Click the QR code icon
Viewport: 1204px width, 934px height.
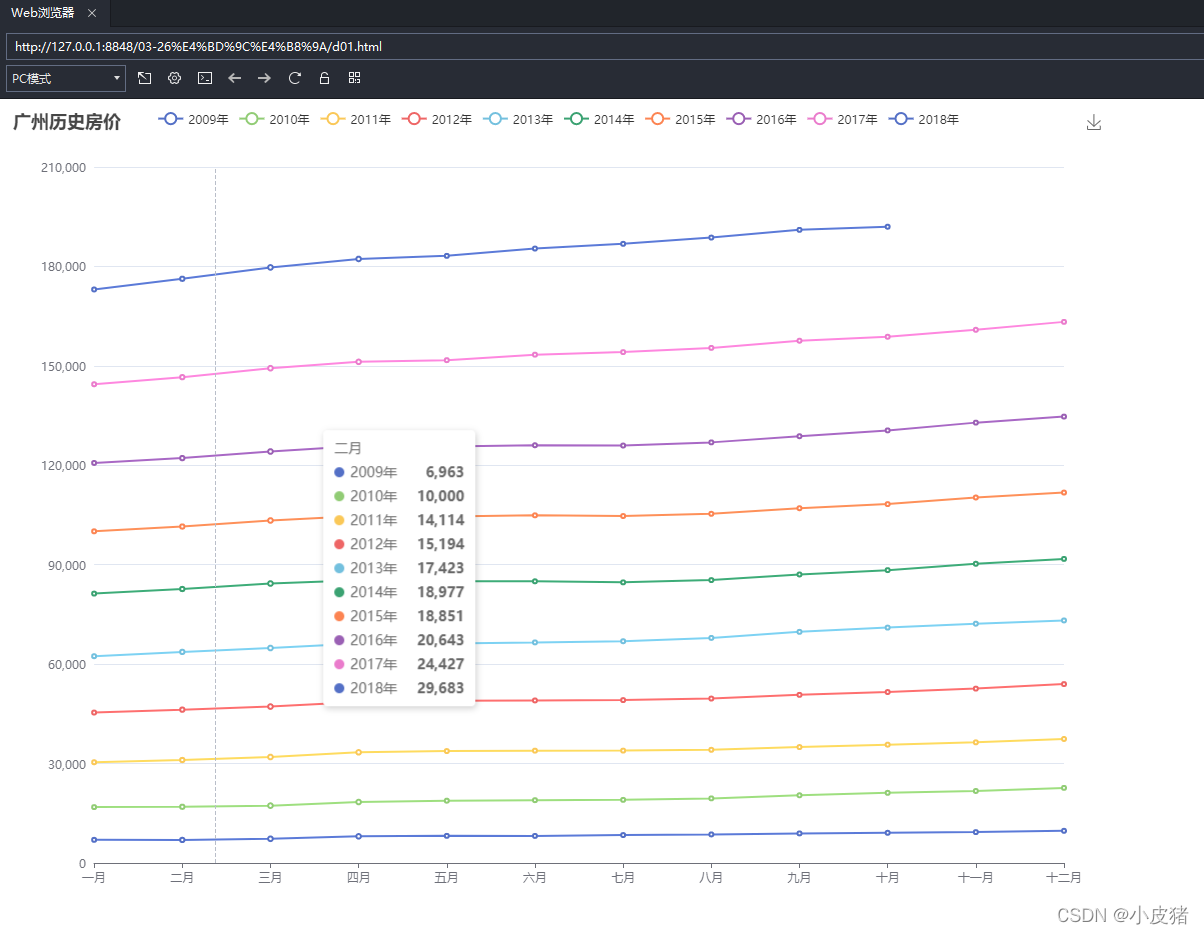(354, 78)
